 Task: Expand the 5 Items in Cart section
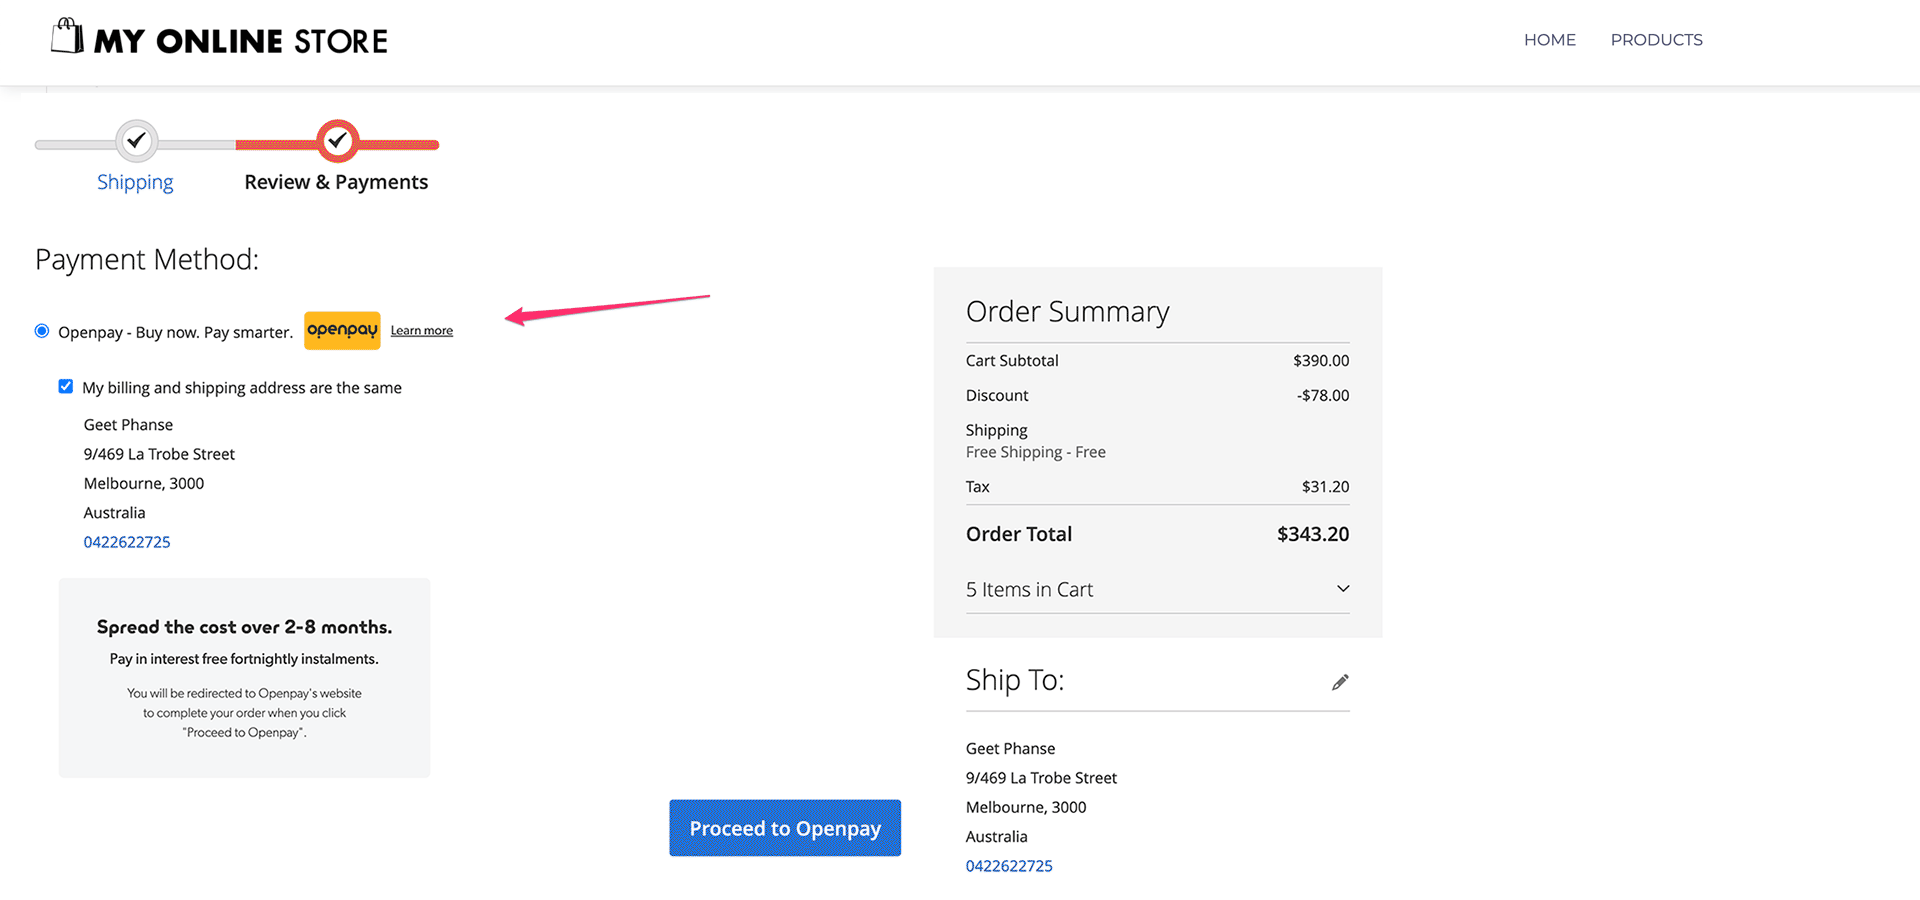click(x=1343, y=588)
